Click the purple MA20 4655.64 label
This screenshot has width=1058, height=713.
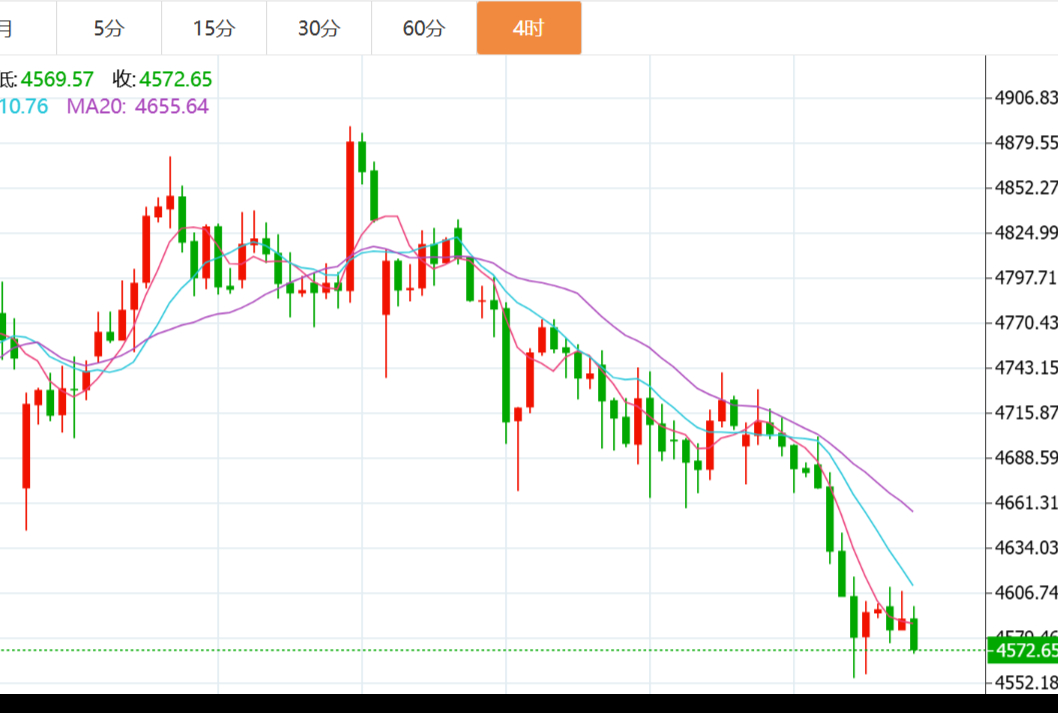[138, 106]
